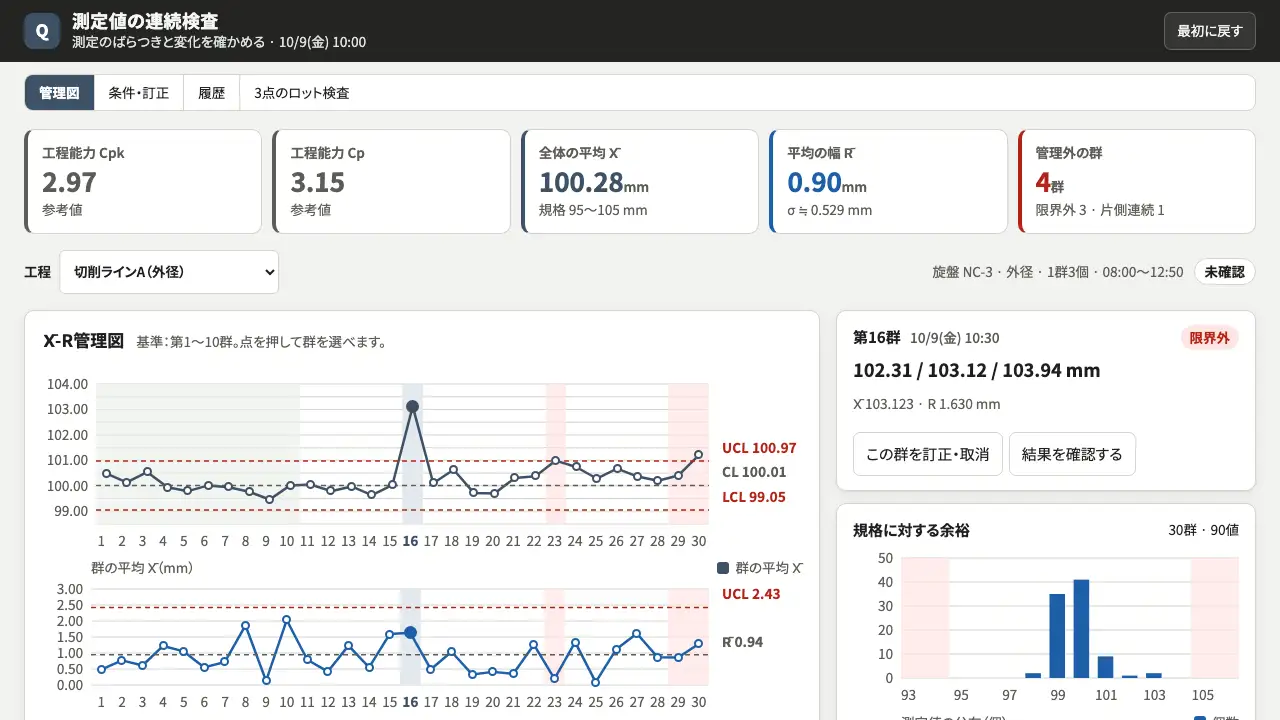Select the histogram bar at 99
Image resolution: width=1280 pixels, height=720 pixels.
tap(1057, 636)
